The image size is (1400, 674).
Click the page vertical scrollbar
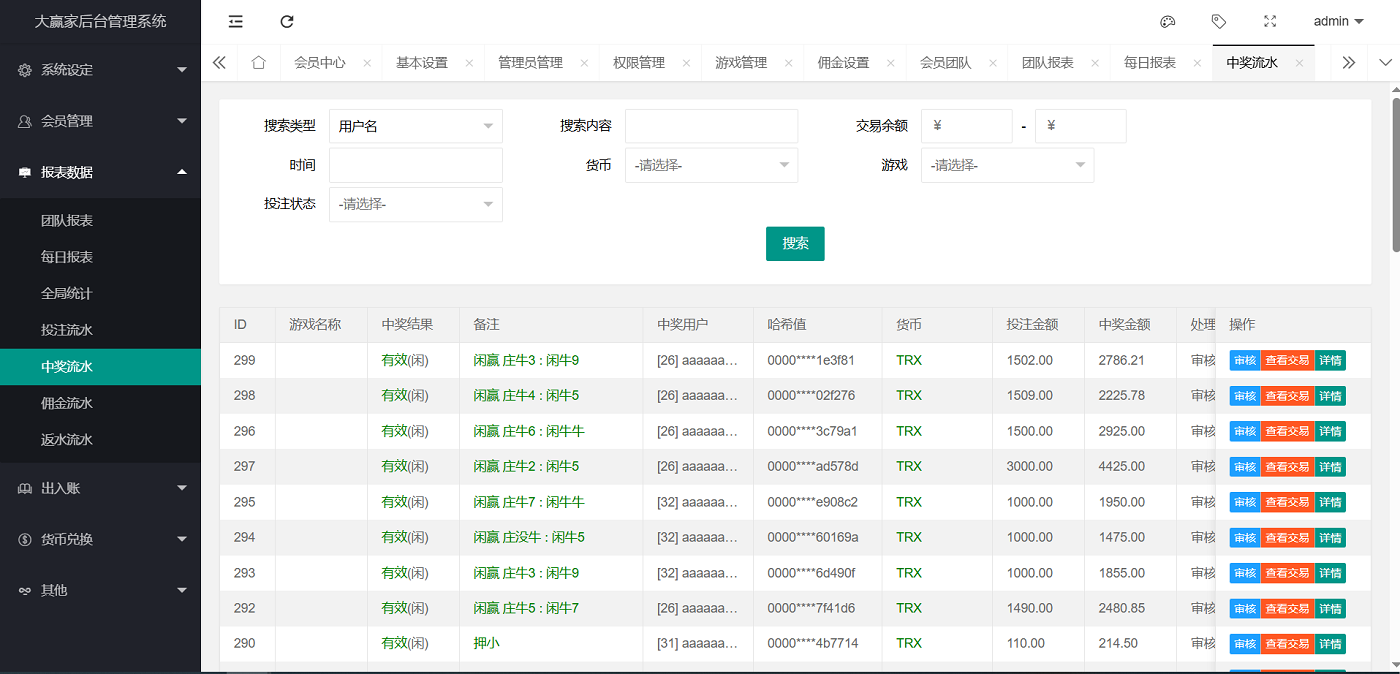[1395, 175]
